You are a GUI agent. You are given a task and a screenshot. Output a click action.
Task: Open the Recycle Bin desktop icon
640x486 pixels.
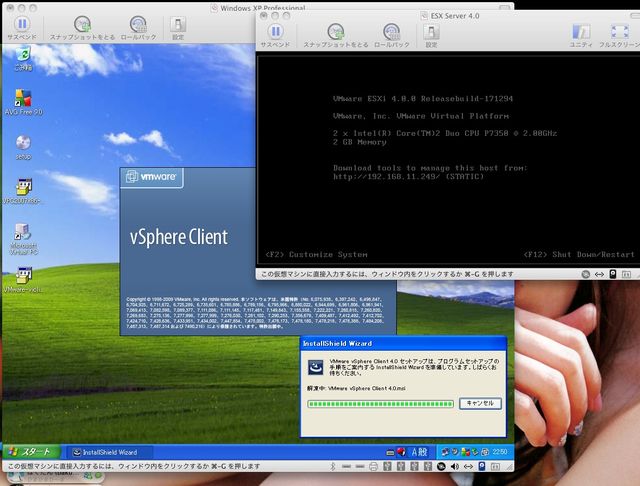[x=23, y=58]
